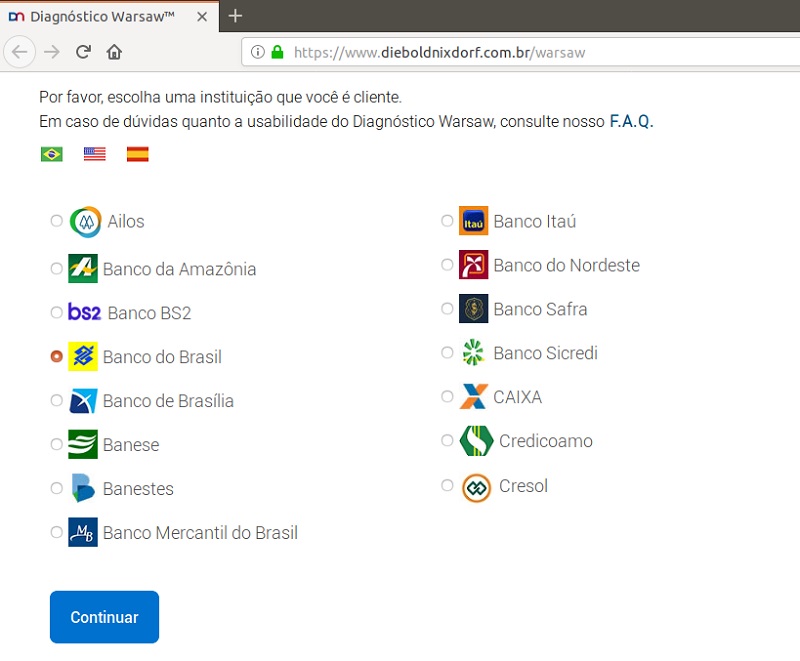Viewport: 800px width, 661px height.
Task: Focus the address bar URL field
Action: pos(520,52)
